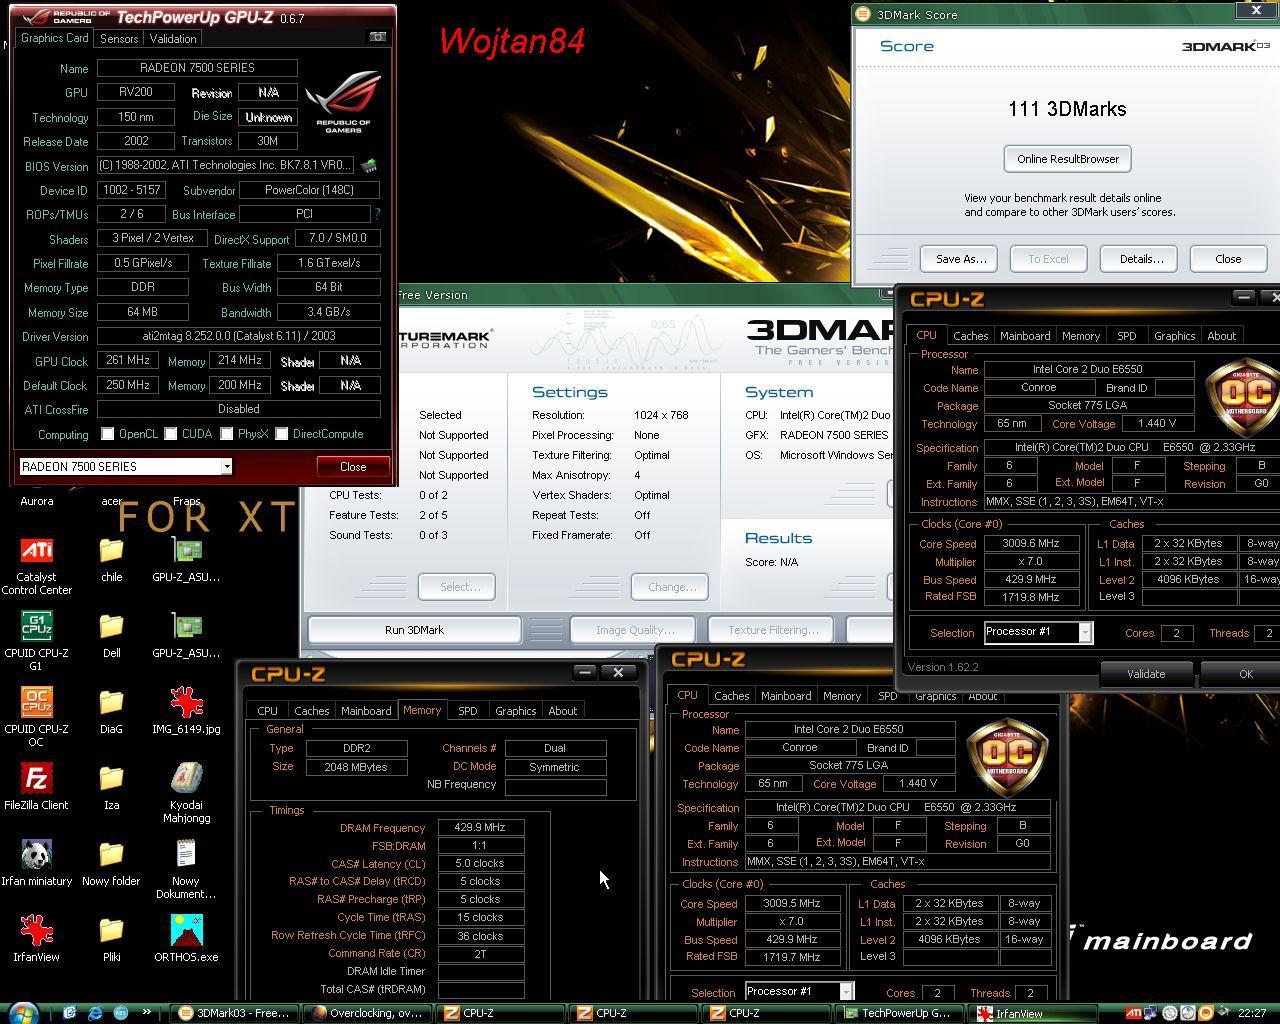Switch to GPU-Z Validation tab

(173, 38)
